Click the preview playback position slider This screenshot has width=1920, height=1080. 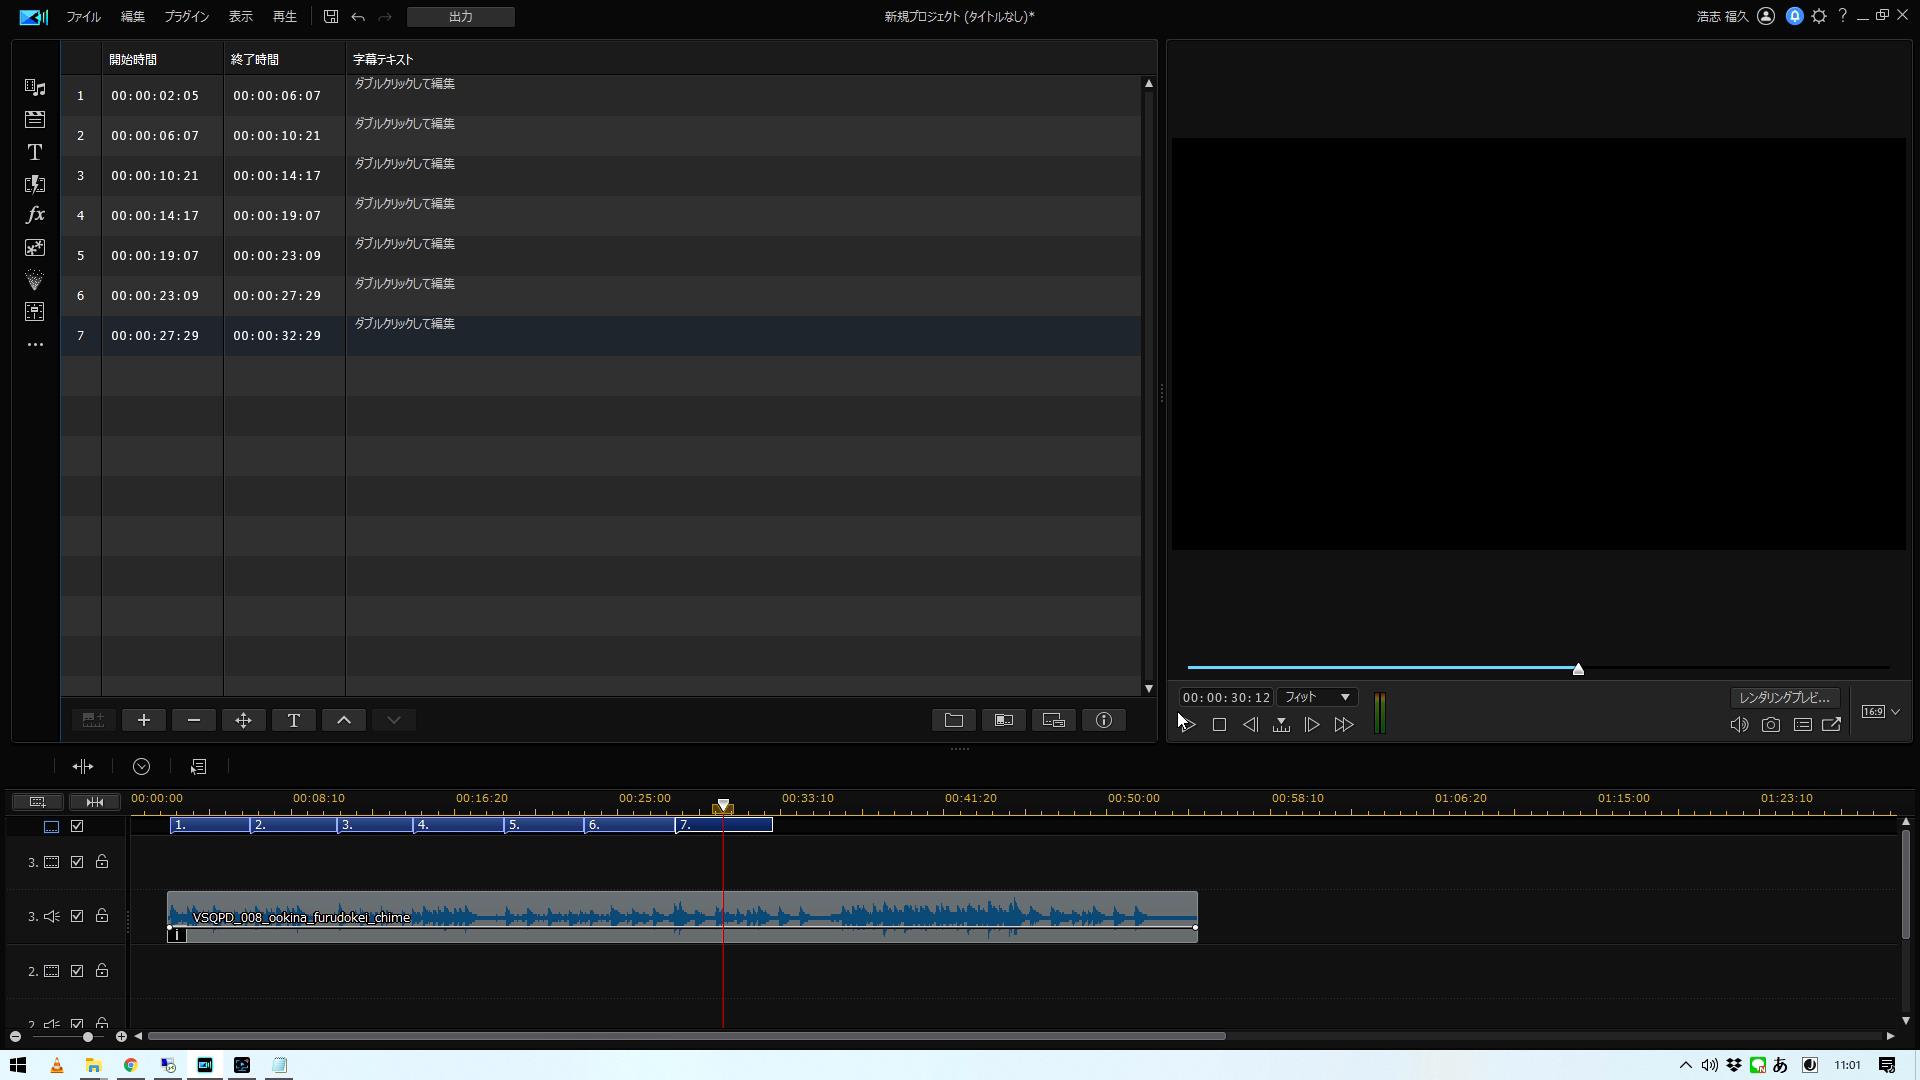pos(1577,669)
